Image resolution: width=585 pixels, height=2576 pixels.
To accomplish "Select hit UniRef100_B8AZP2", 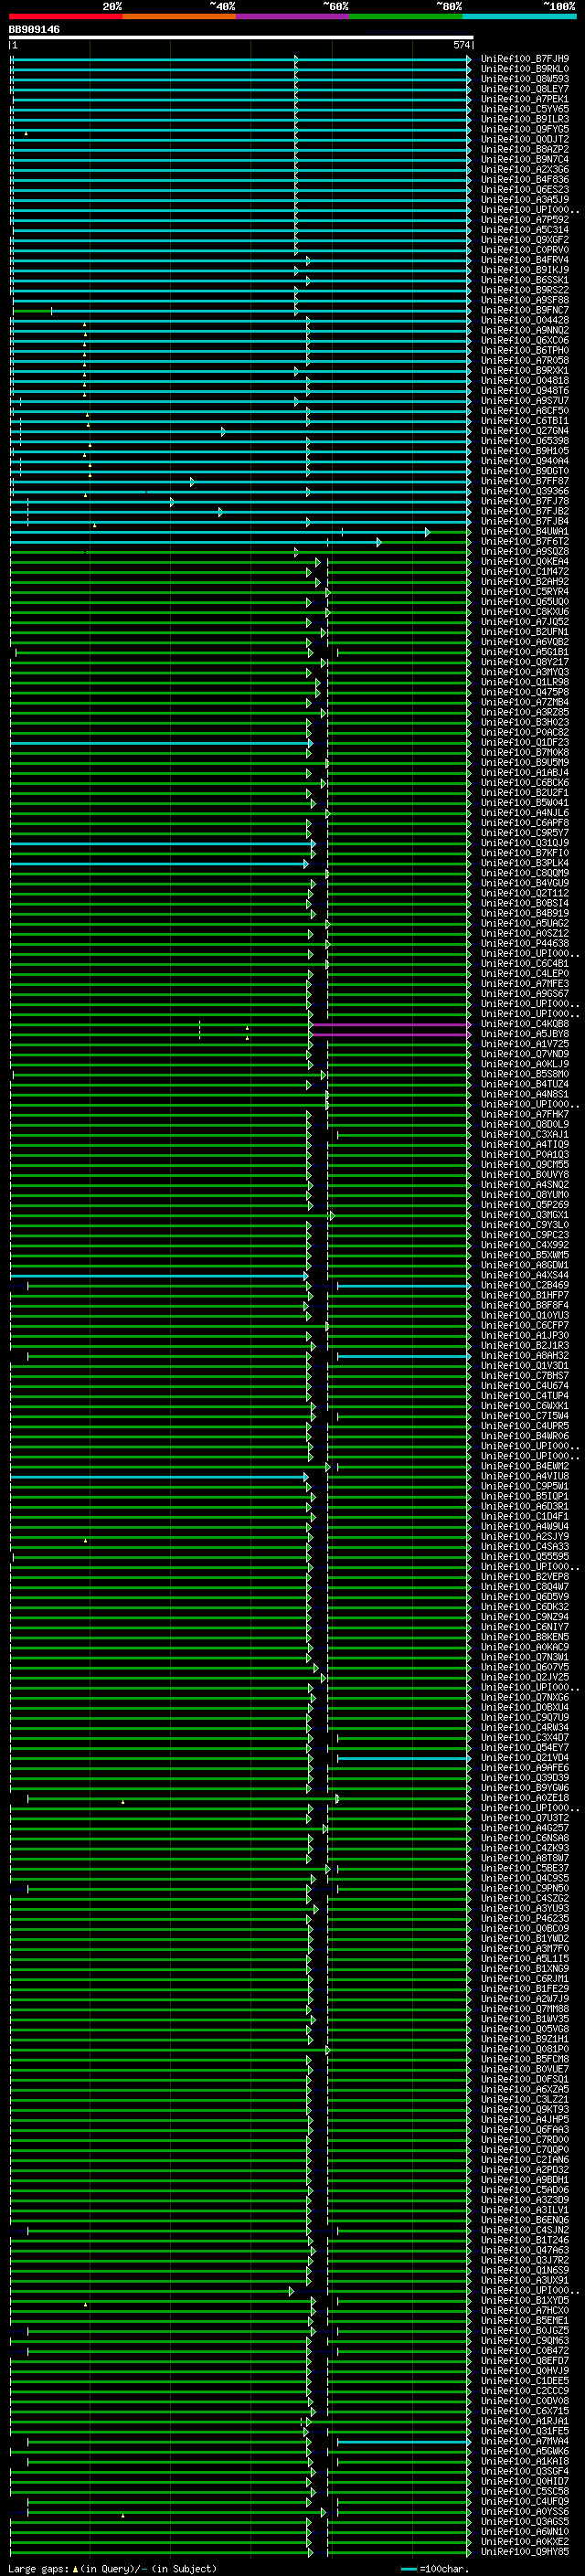I will 525,150.
